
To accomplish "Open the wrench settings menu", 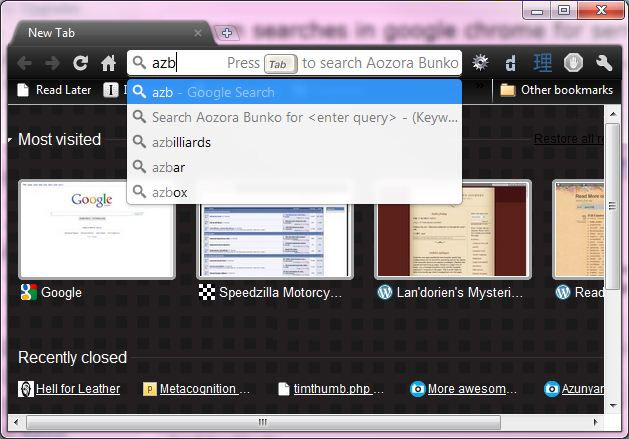I will (x=603, y=63).
